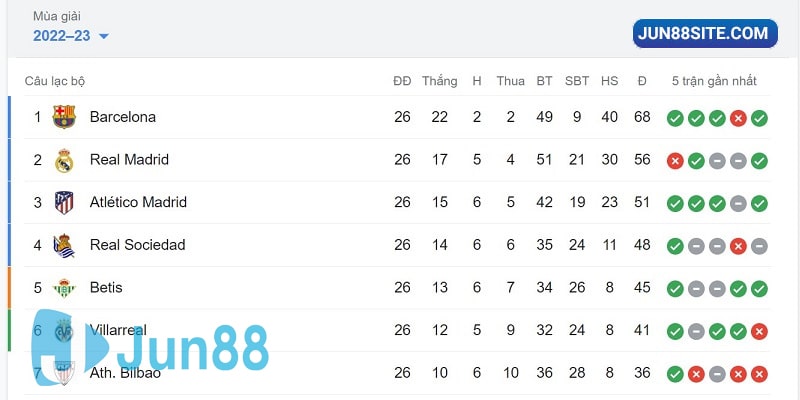
Task: Click the Atlético Madrid crest icon
Action: coord(64,202)
